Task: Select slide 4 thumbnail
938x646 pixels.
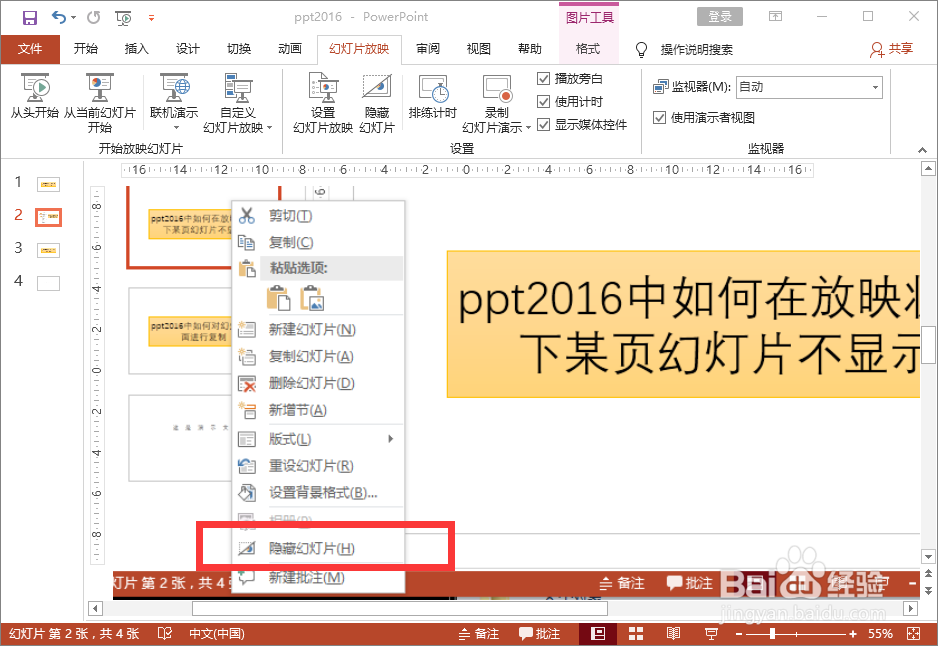Action: click(48, 282)
